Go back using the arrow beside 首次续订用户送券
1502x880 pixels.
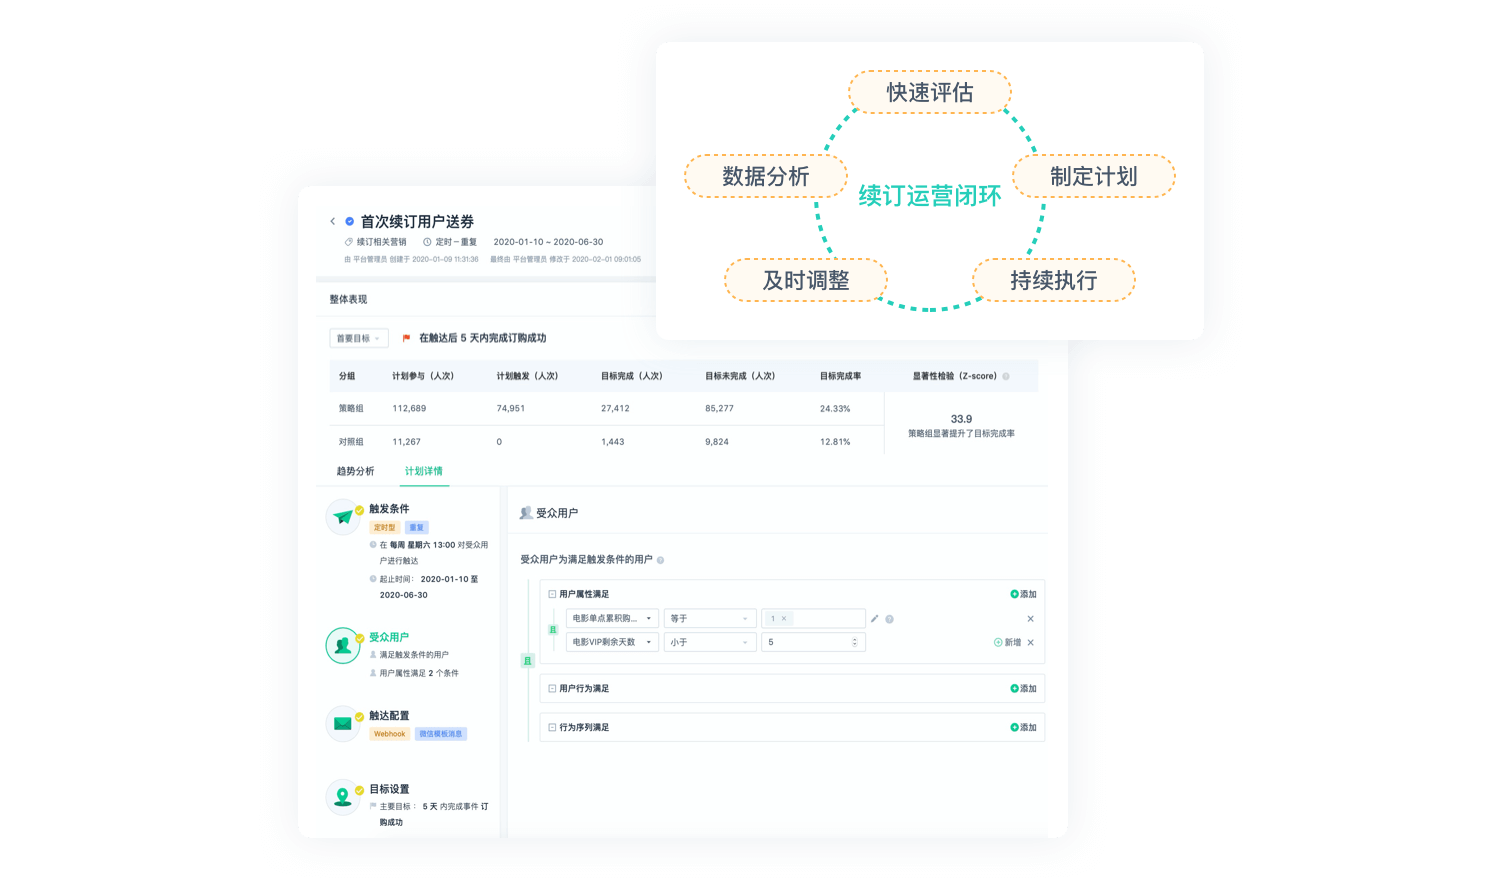[x=333, y=222]
